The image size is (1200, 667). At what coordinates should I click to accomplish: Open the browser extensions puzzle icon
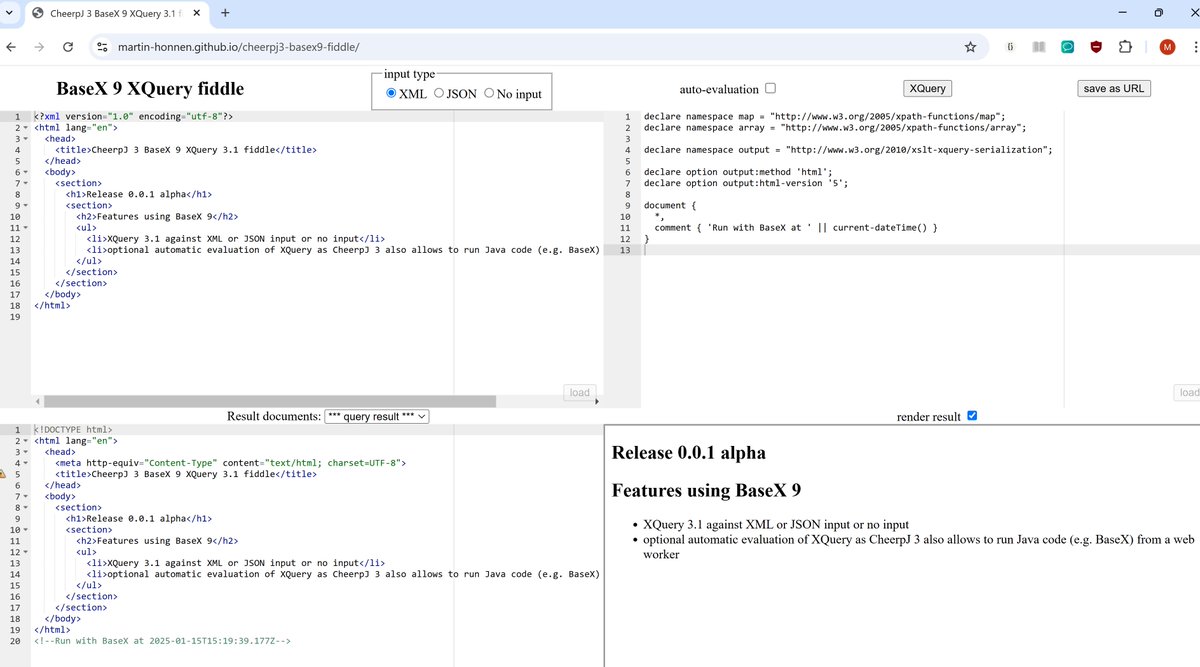[1124, 46]
